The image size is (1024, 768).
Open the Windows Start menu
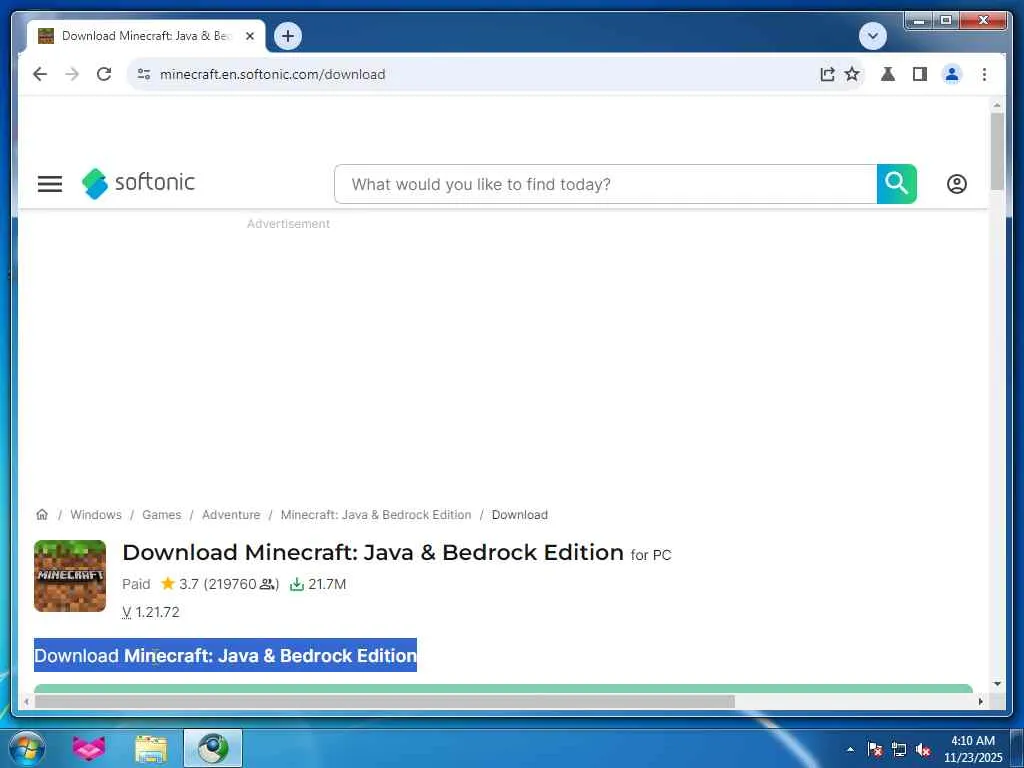pos(27,748)
